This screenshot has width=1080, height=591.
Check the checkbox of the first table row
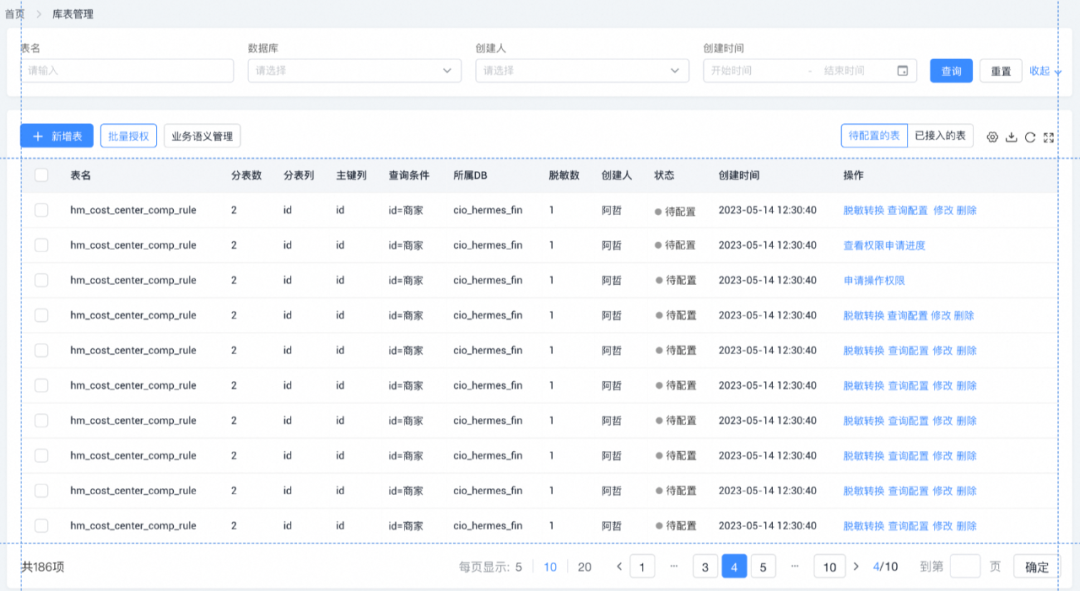pos(41,210)
